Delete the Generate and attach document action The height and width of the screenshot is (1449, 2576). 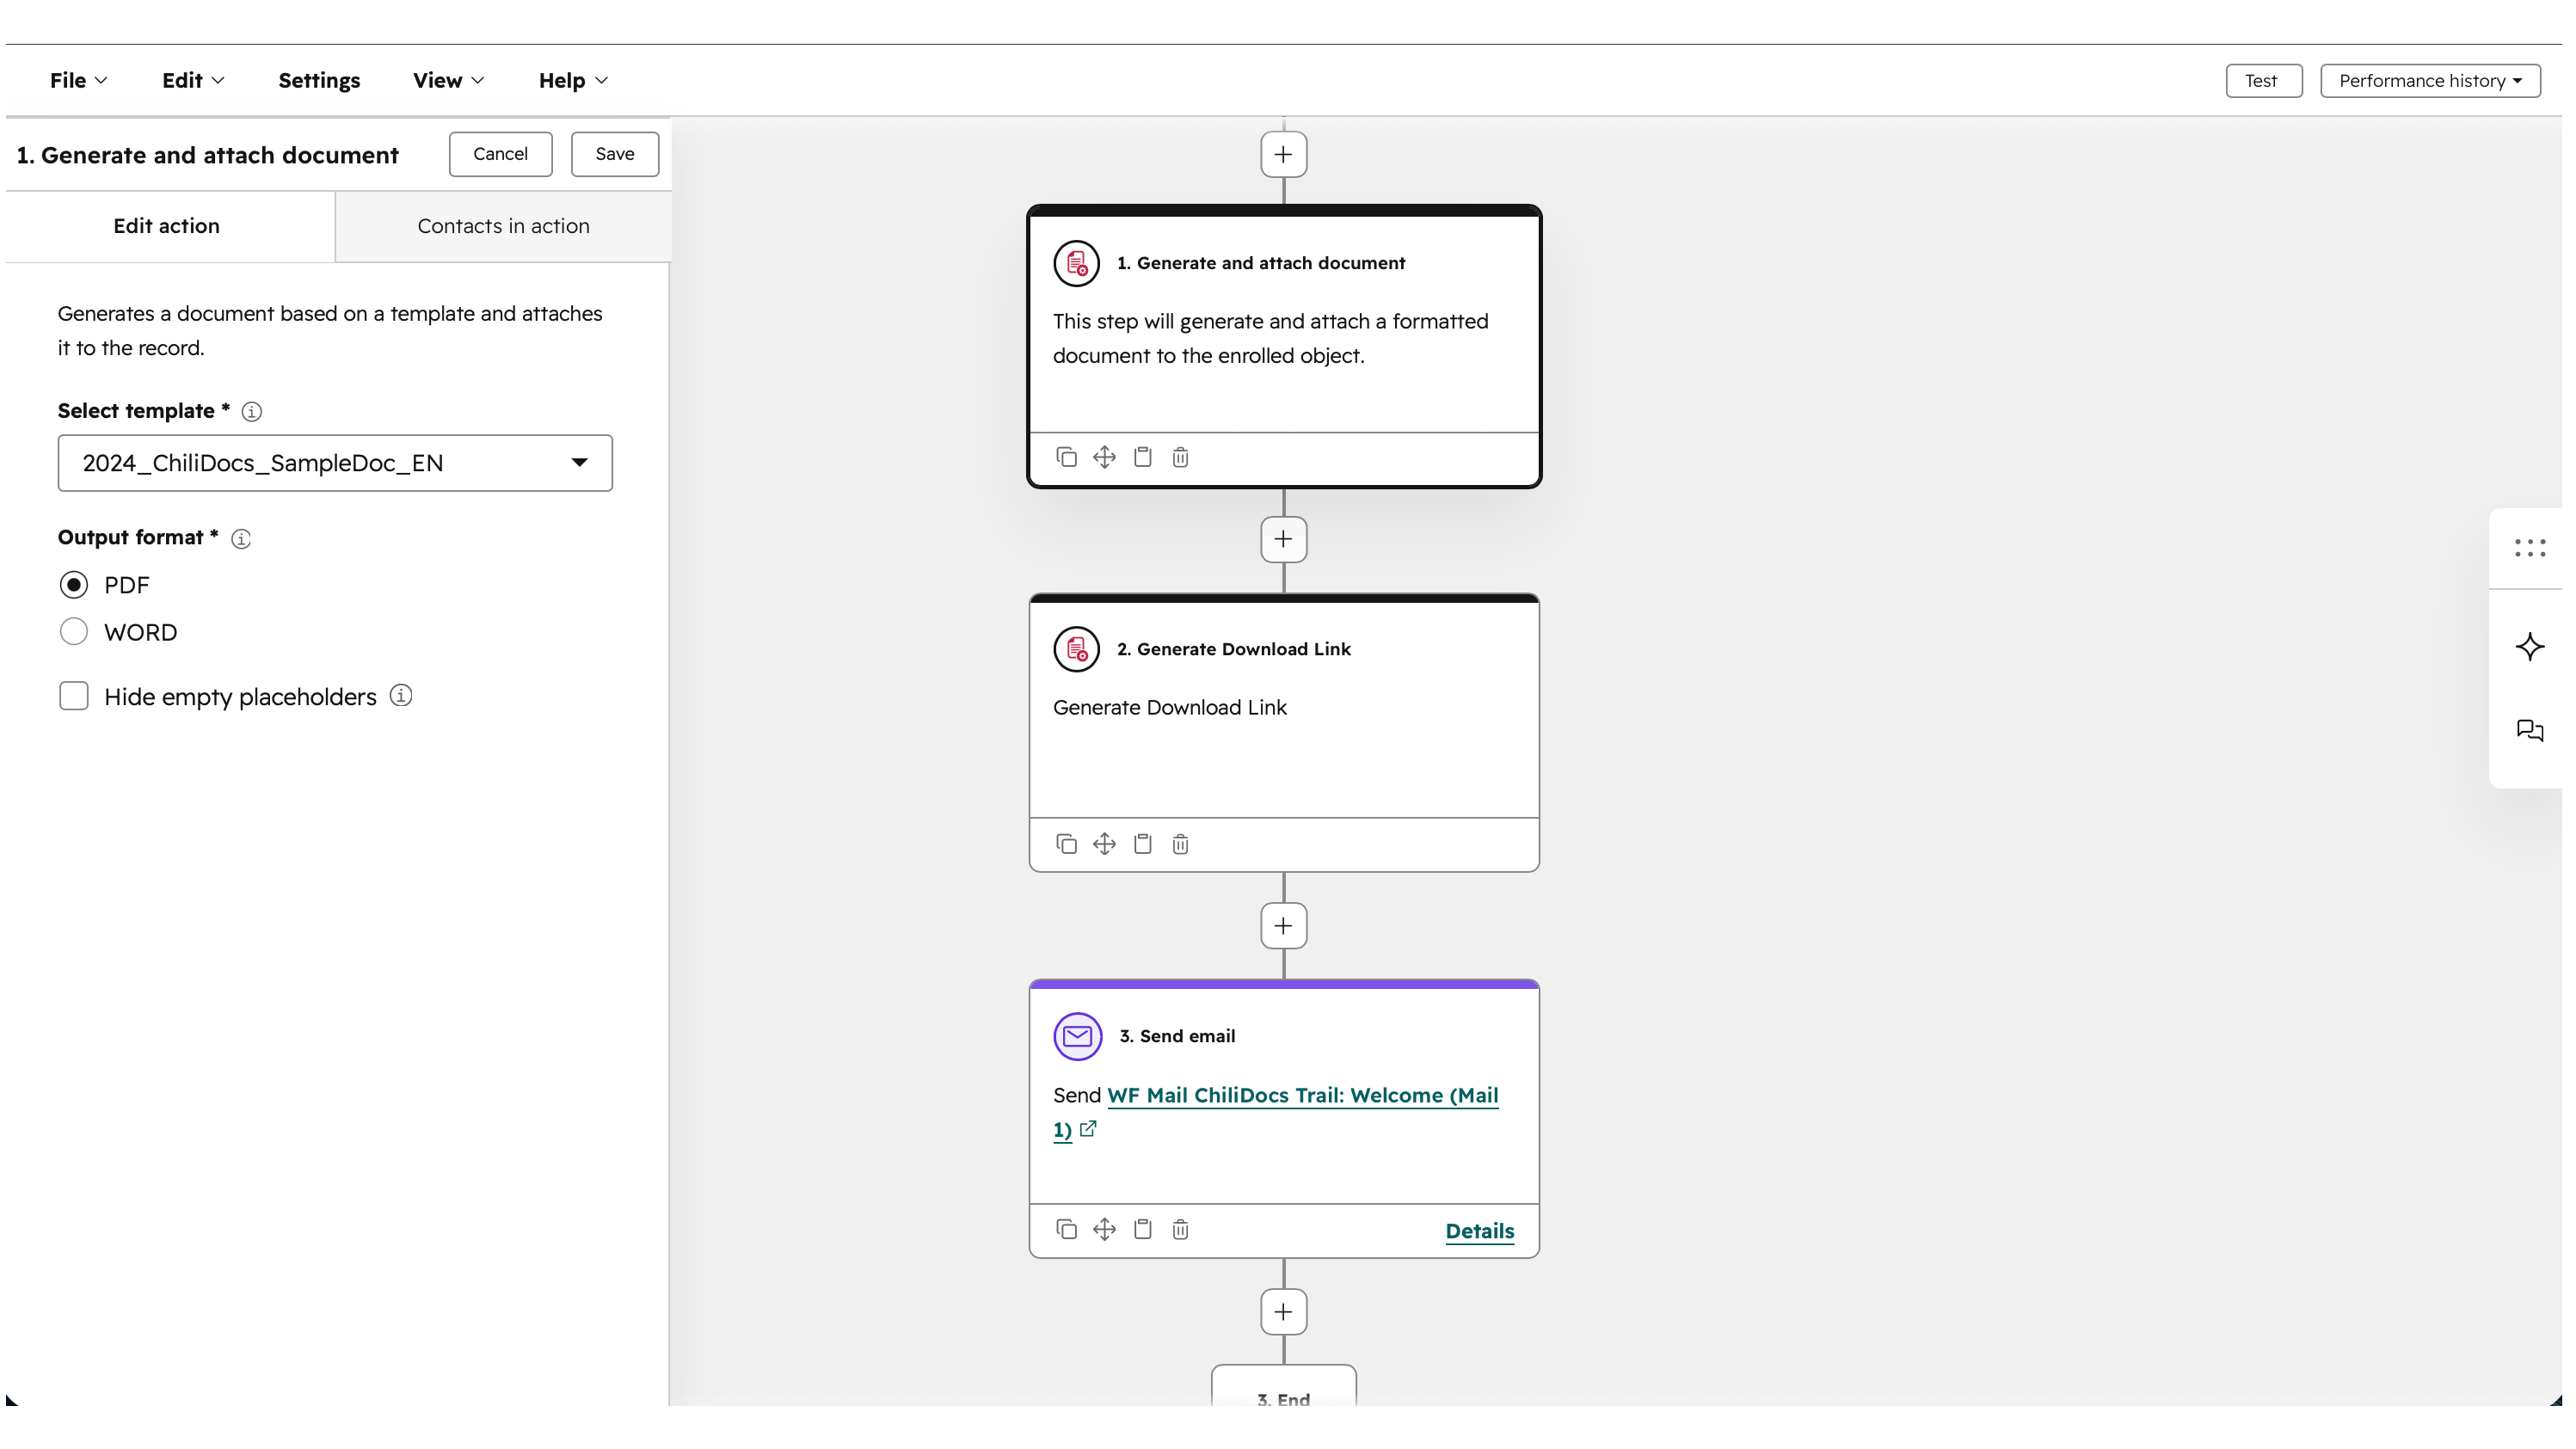click(x=1180, y=457)
